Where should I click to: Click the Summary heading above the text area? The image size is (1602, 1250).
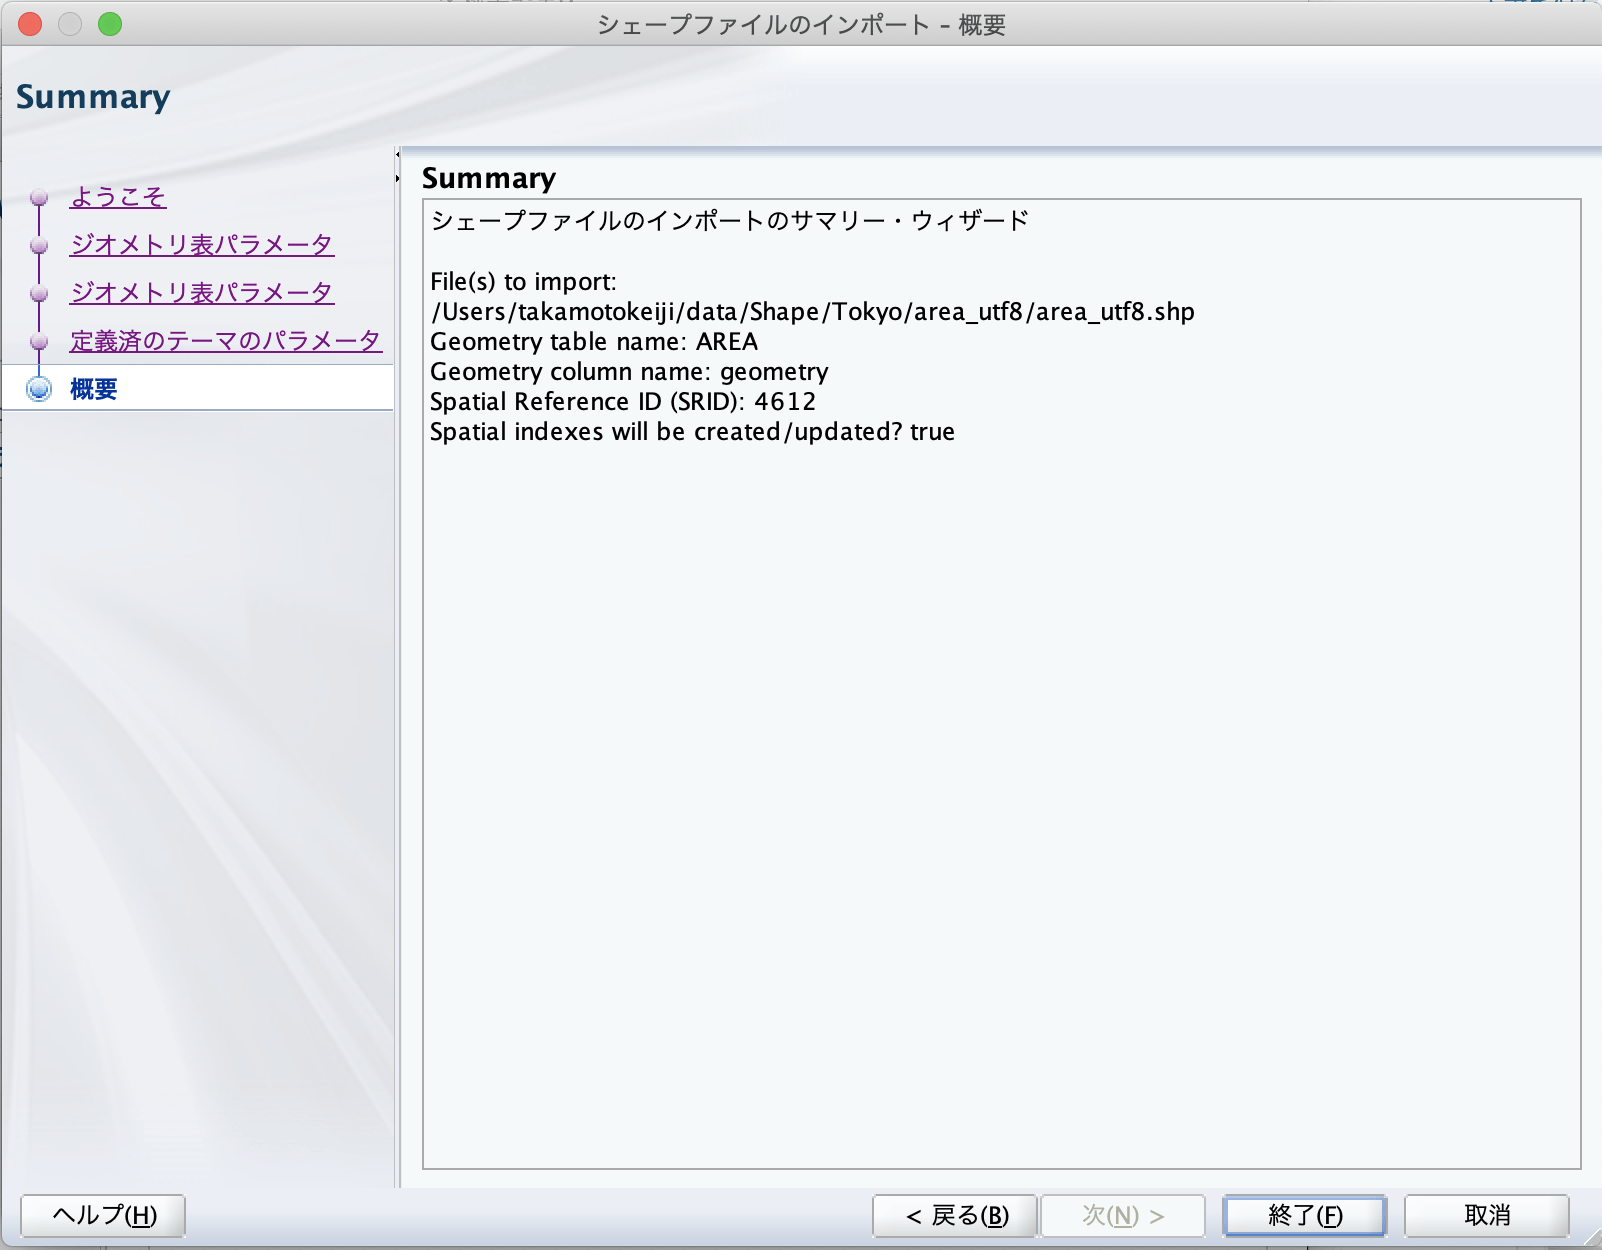coord(489,178)
